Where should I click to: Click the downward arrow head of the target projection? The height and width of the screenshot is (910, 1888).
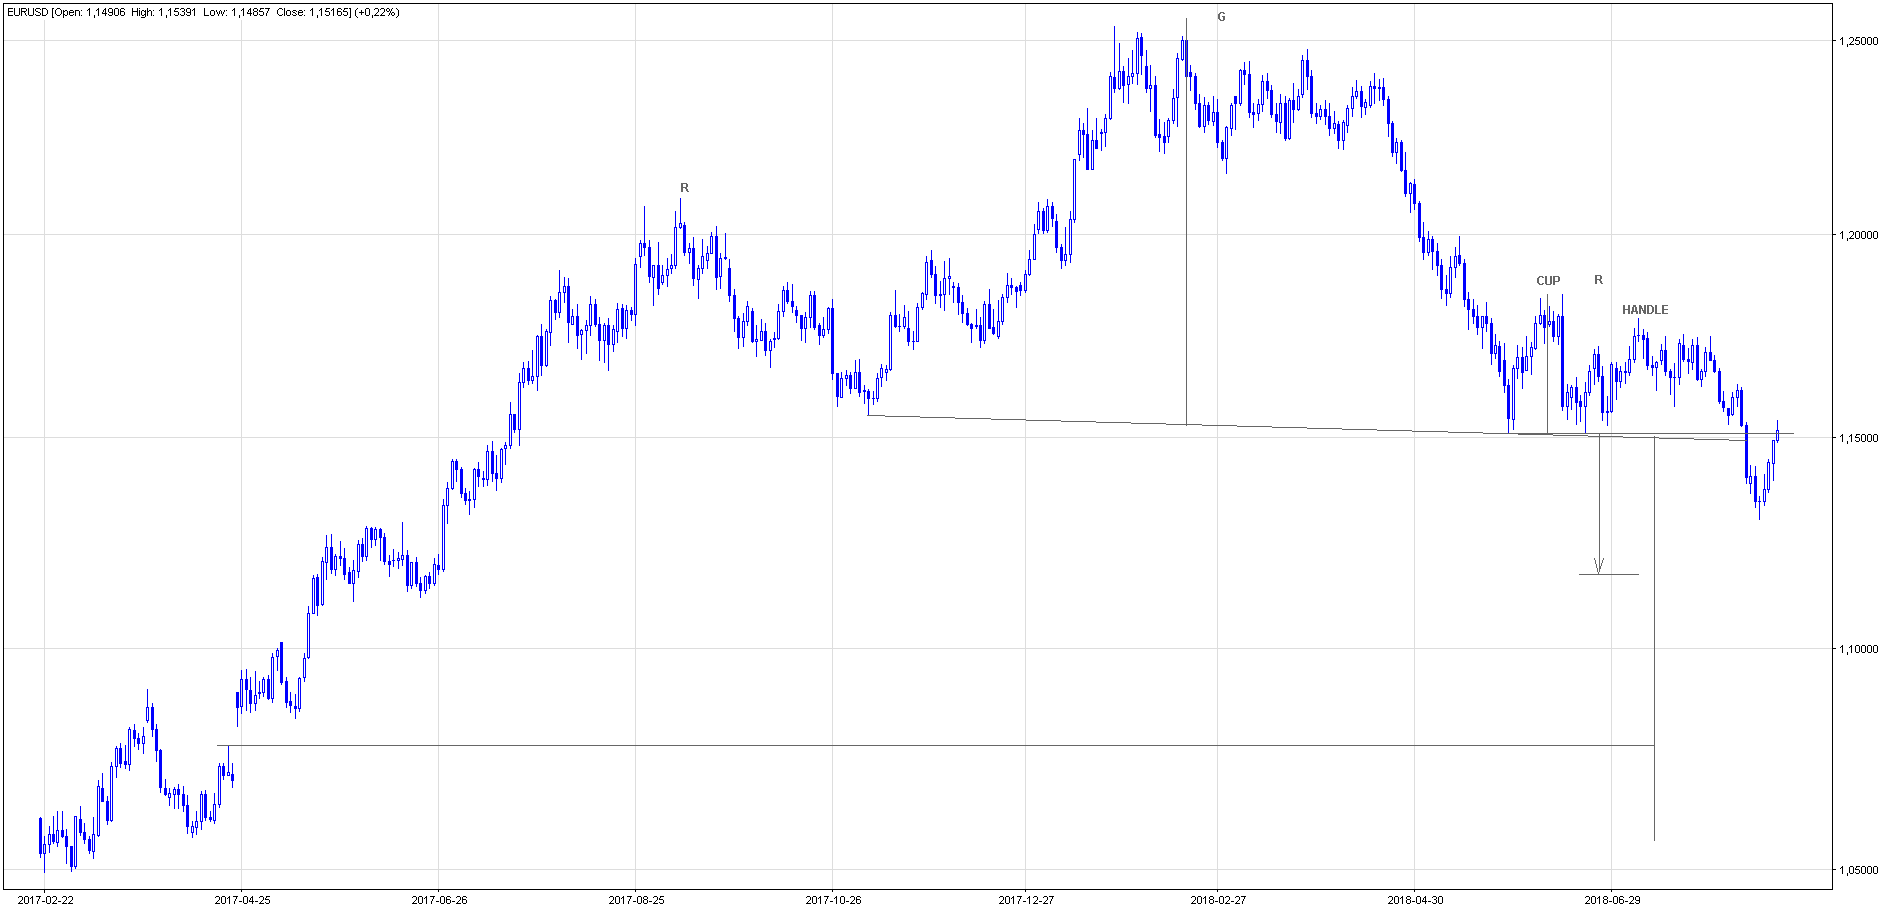tap(1599, 566)
